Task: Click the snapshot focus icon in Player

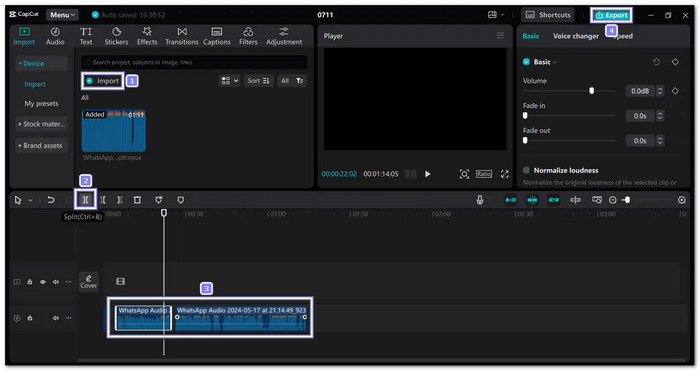Action: [464, 174]
